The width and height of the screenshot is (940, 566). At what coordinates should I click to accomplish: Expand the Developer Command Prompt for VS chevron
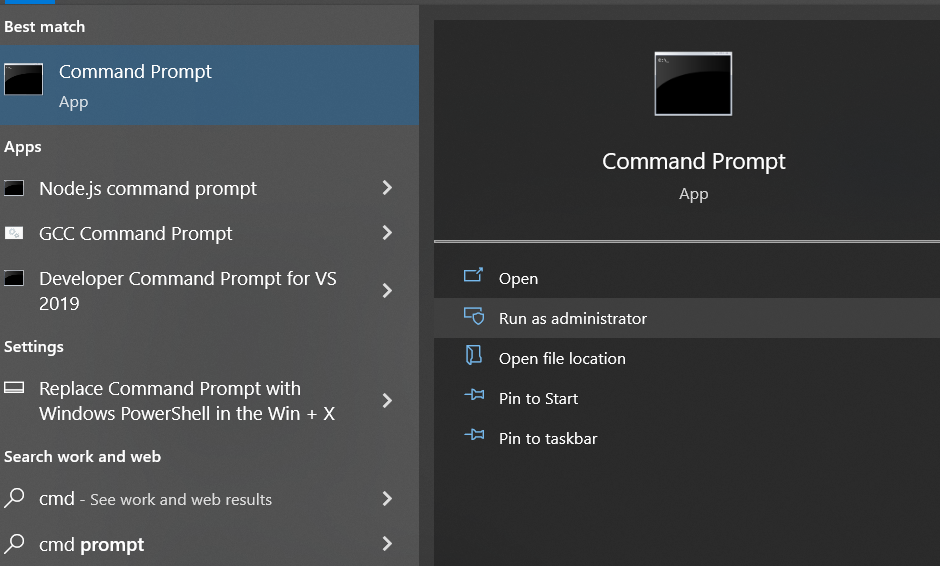[387, 291]
